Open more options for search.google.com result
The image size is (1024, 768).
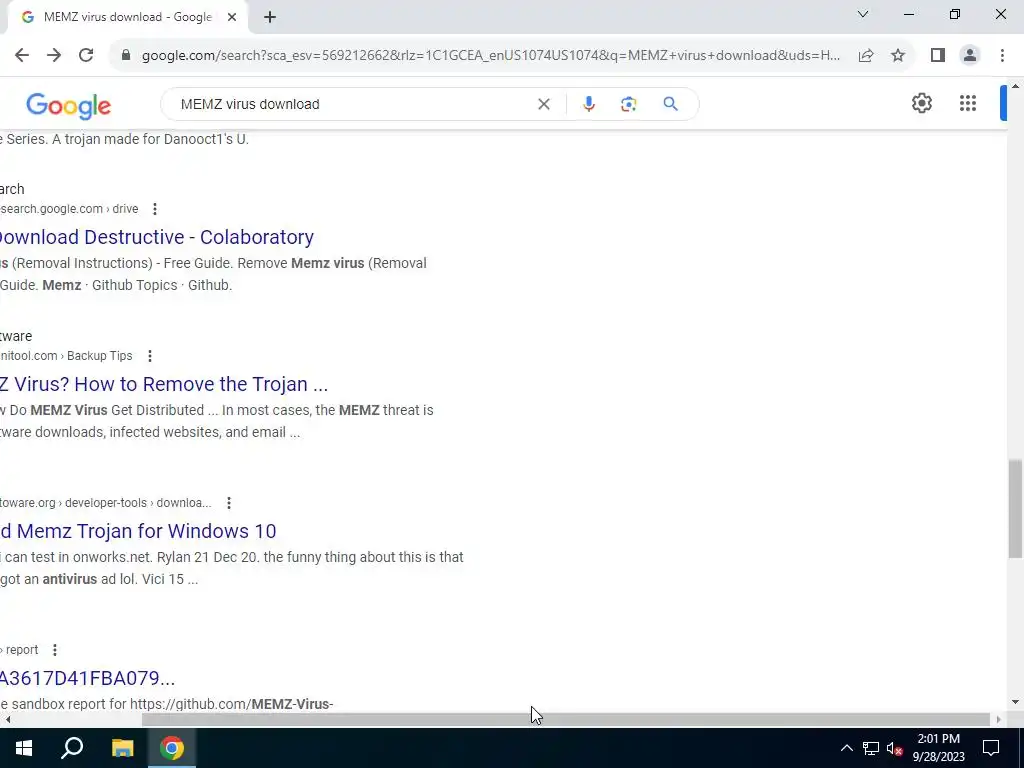tap(155, 209)
